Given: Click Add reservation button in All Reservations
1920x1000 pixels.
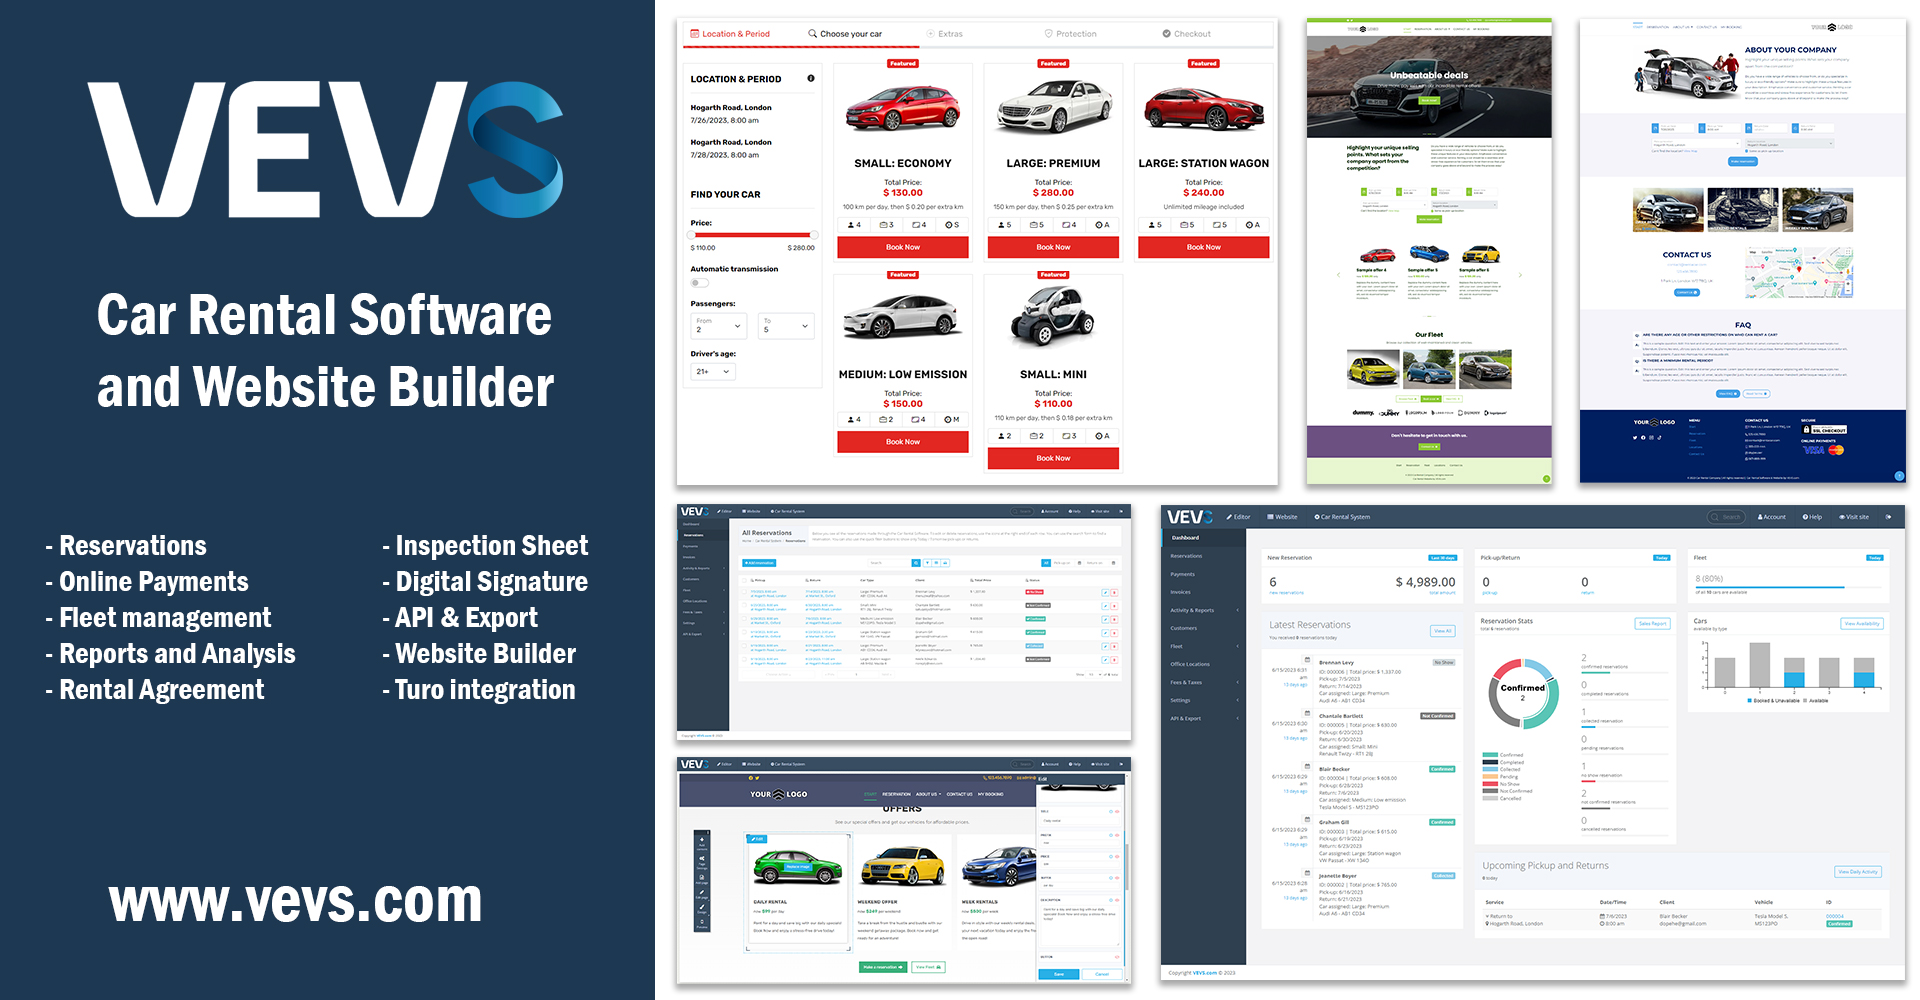Looking at the screenshot, I should pos(759,563).
